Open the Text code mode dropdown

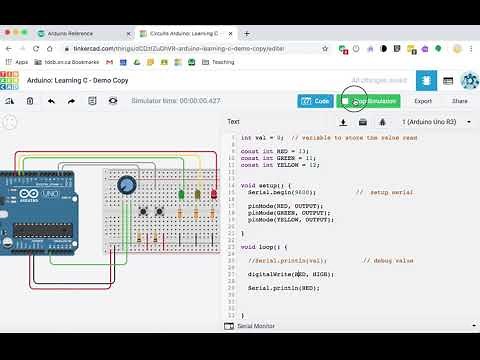click(233, 122)
